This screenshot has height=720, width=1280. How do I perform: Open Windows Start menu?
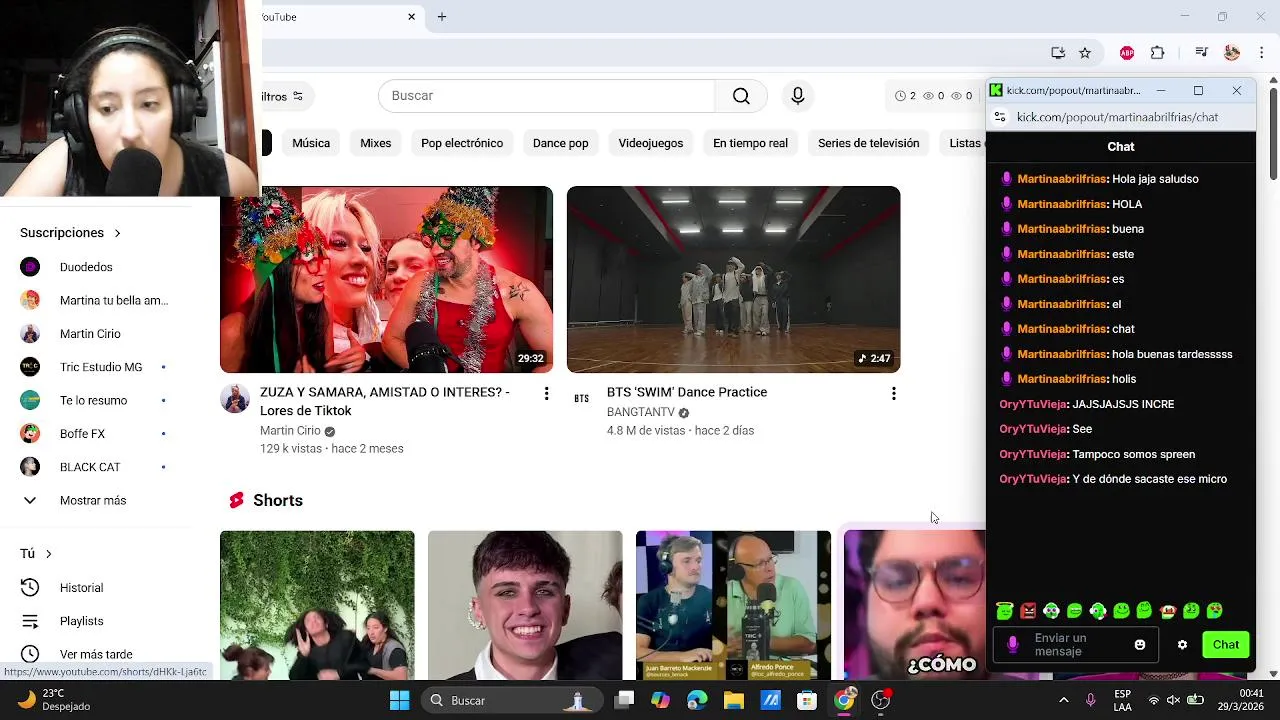tap(399, 700)
